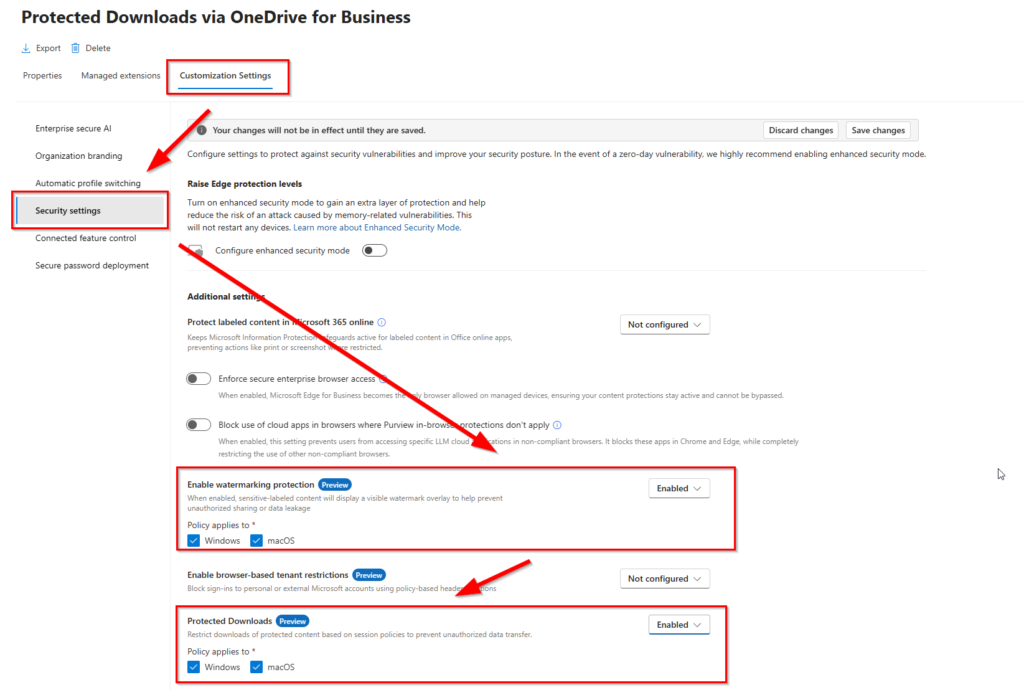Open the Properties tab
Viewport: 1024px width, 690px height.
pyautogui.click(x=42, y=76)
